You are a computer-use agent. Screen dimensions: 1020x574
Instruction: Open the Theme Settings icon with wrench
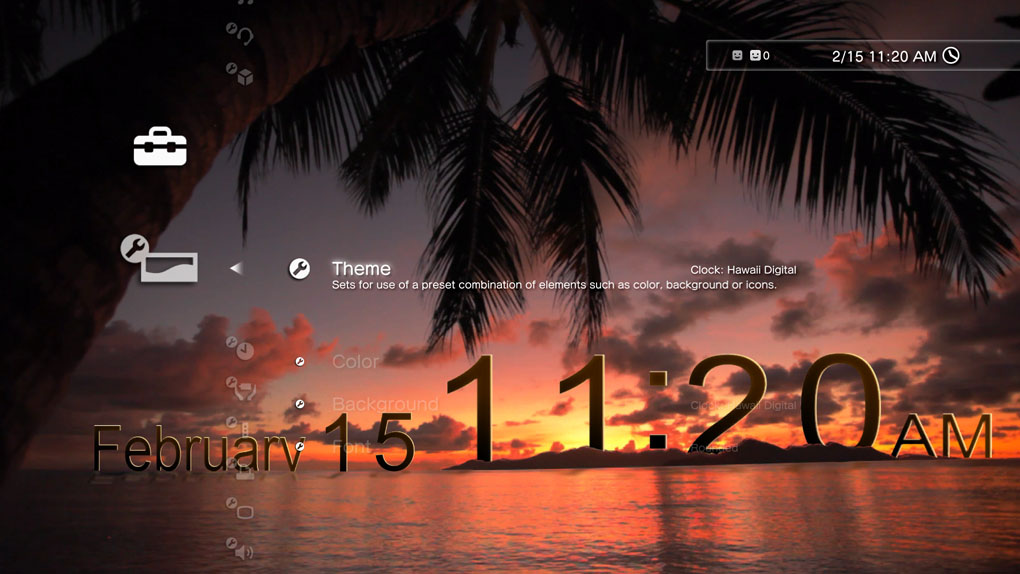click(159, 258)
